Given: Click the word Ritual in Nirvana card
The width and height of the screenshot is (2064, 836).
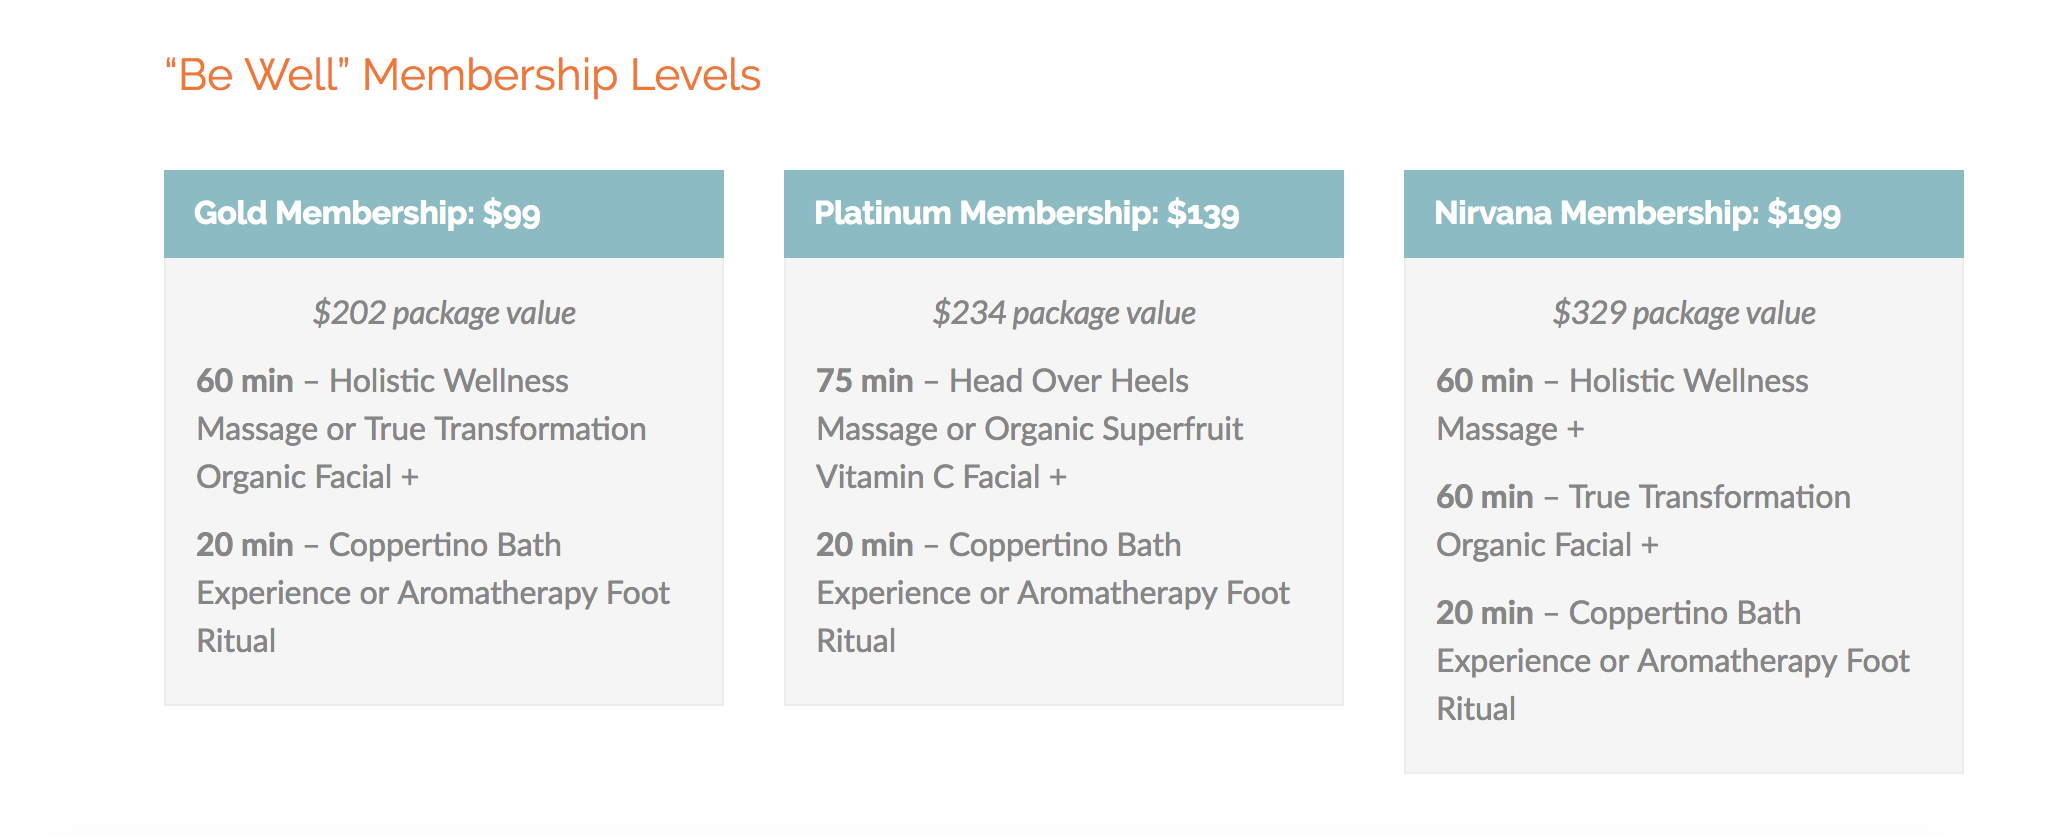Looking at the screenshot, I should pos(1476,709).
